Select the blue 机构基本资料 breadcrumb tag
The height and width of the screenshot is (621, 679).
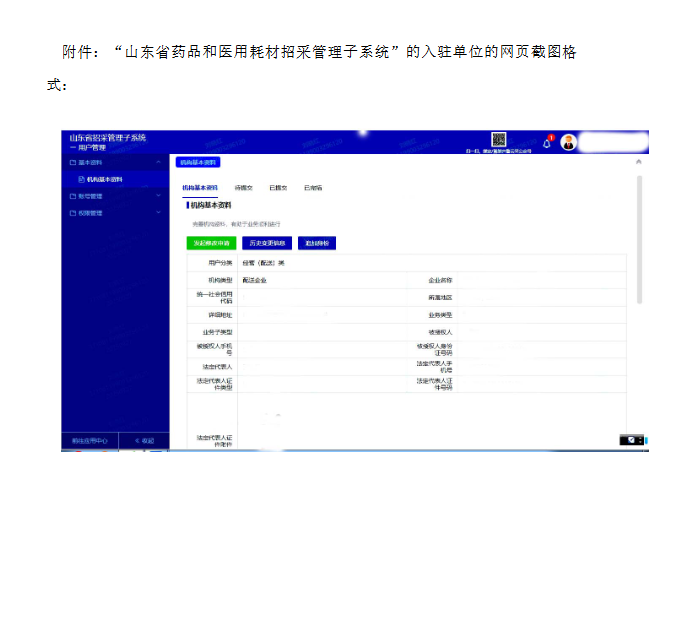pyautogui.click(x=197, y=161)
